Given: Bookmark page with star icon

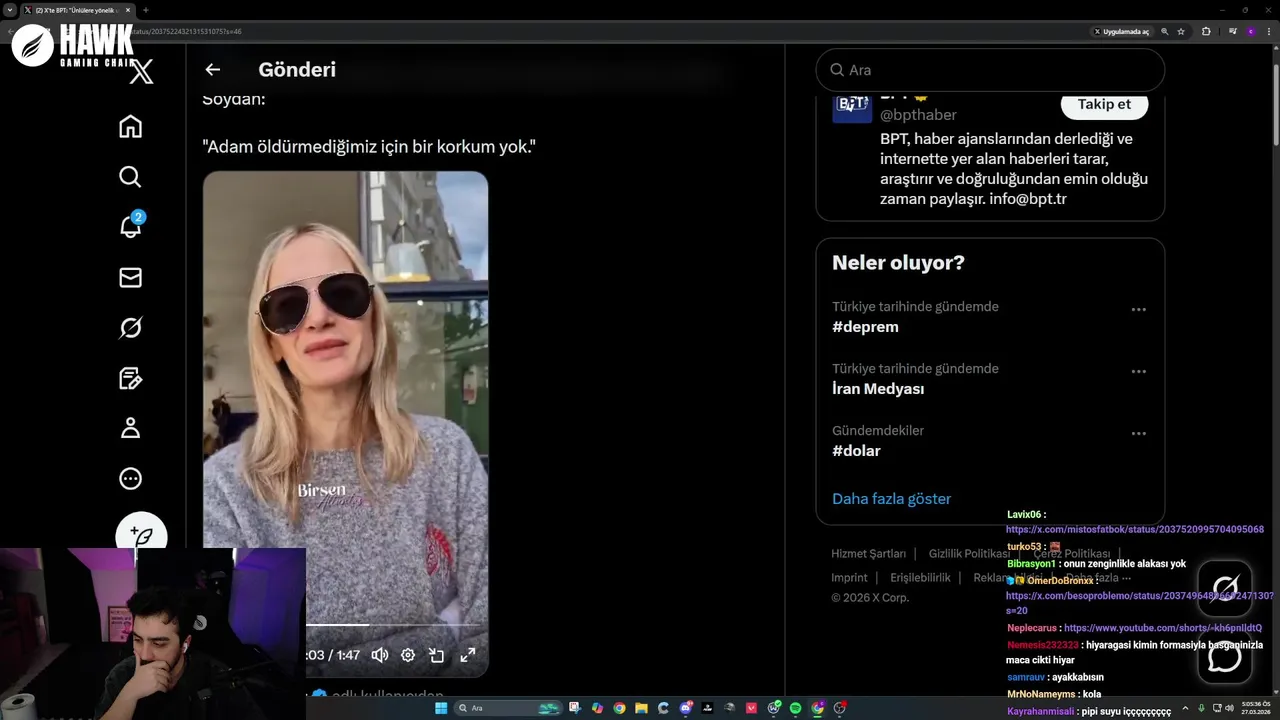Looking at the screenshot, I should click(x=1181, y=31).
